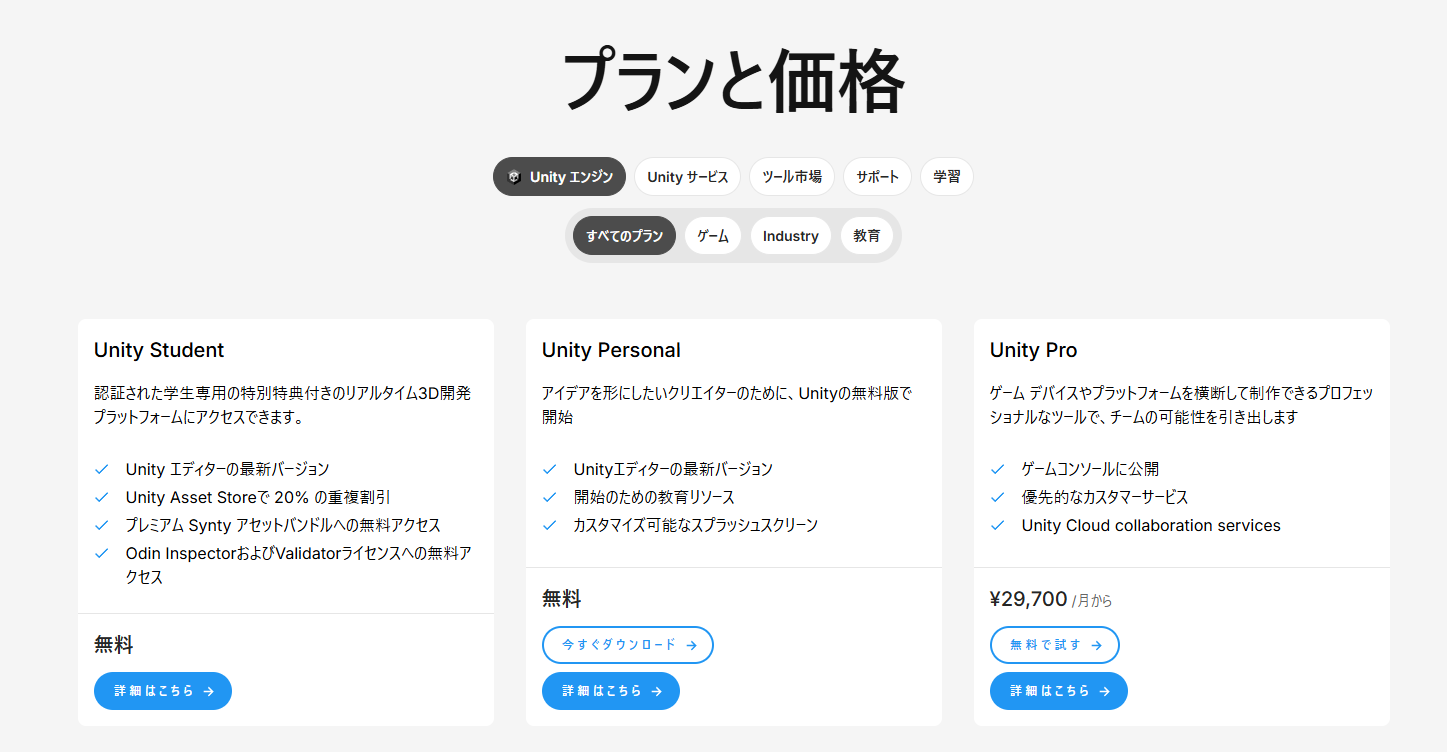This screenshot has height=752, width=1447.
Task: Click the checkmark beside Unity Asset Storeで 20% の重複割引
Action: click(101, 496)
